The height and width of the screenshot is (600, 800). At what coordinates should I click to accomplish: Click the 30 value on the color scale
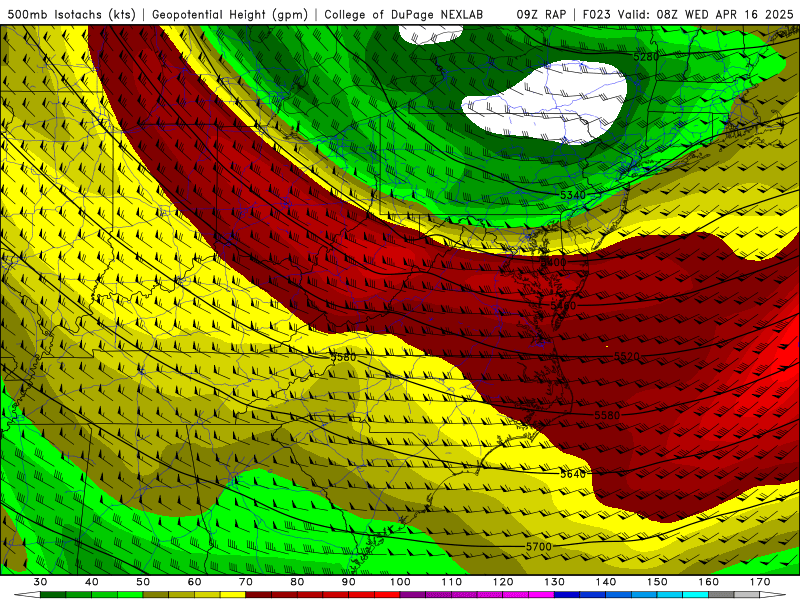pyautogui.click(x=40, y=582)
